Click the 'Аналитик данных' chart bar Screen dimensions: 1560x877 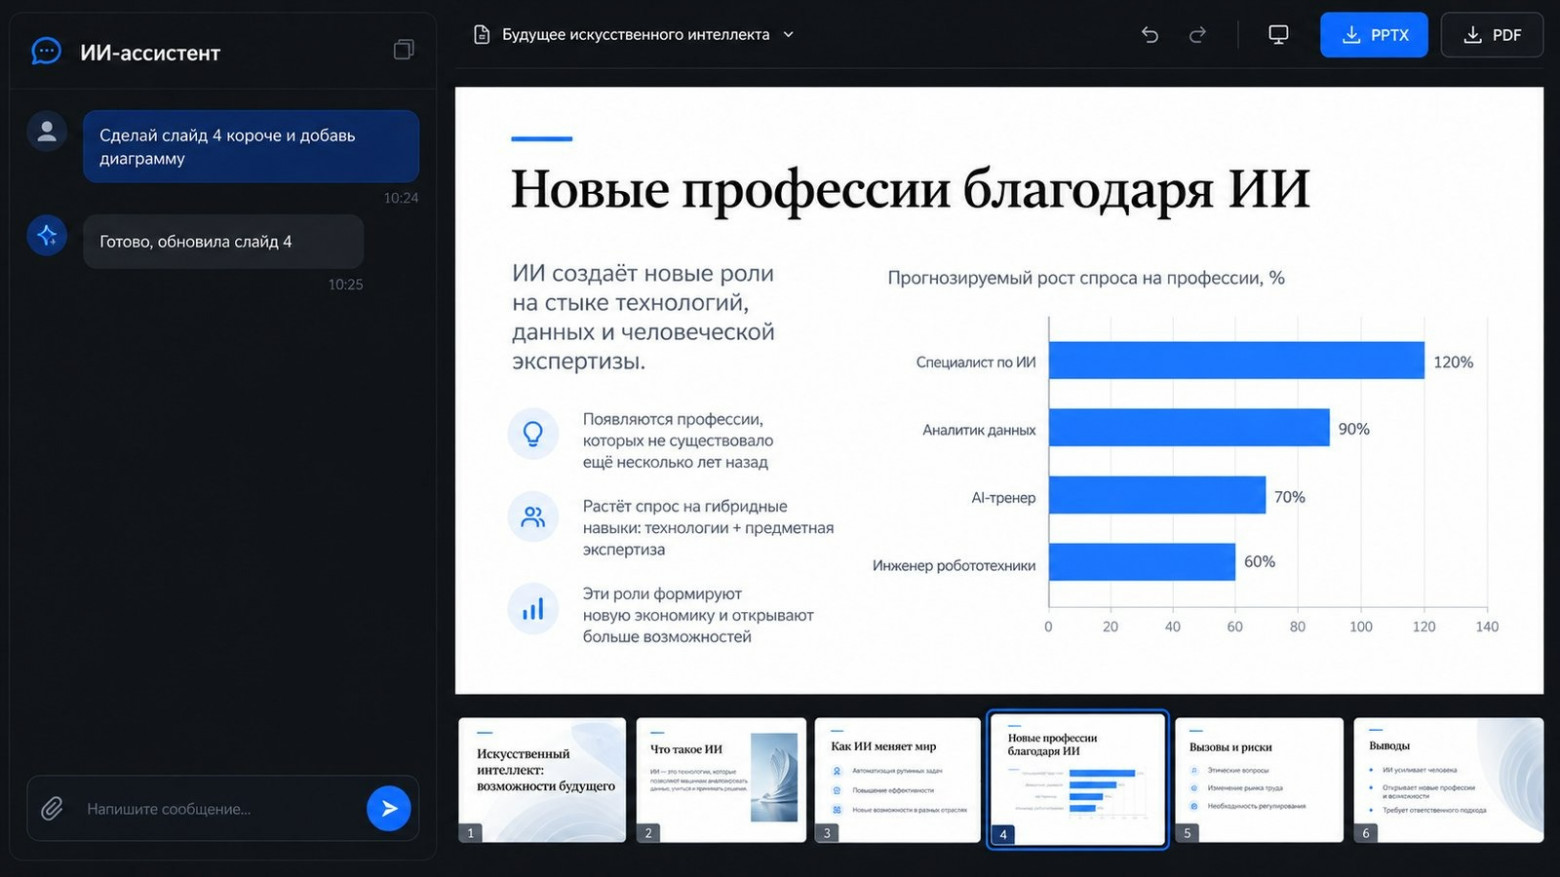pos(1189,428)
